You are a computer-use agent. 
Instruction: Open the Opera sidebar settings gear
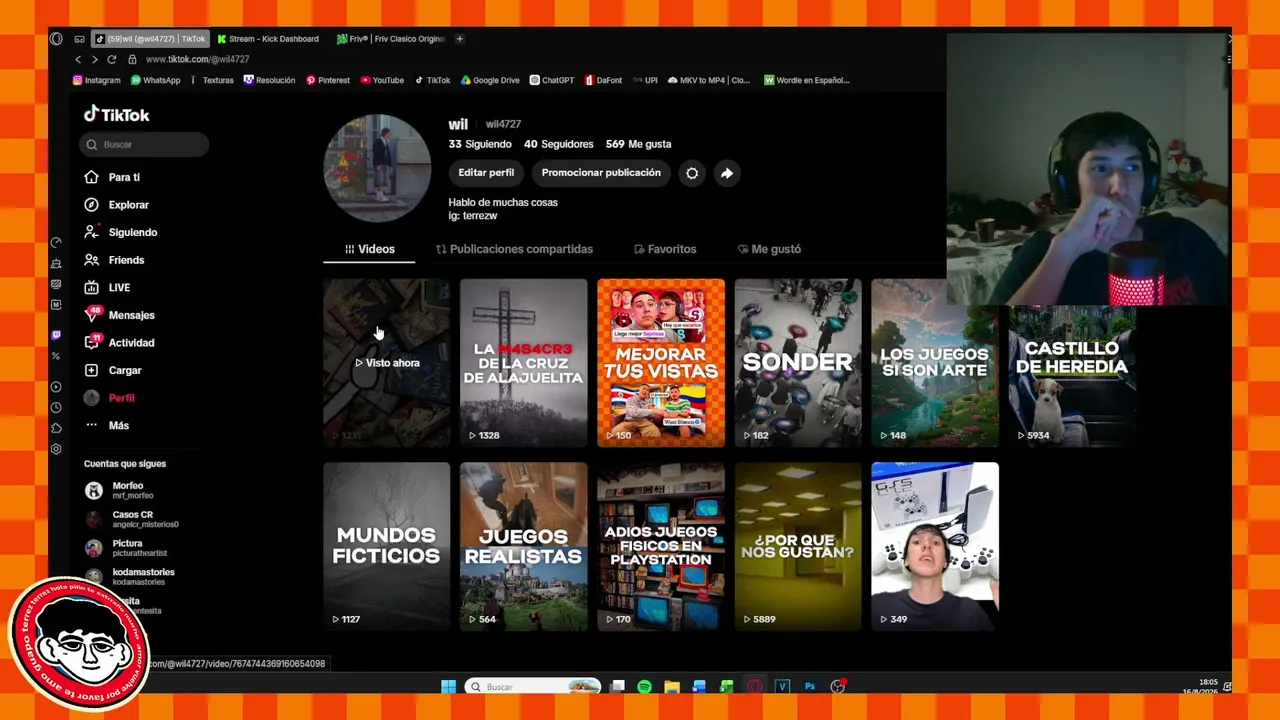tap(56, 449)
